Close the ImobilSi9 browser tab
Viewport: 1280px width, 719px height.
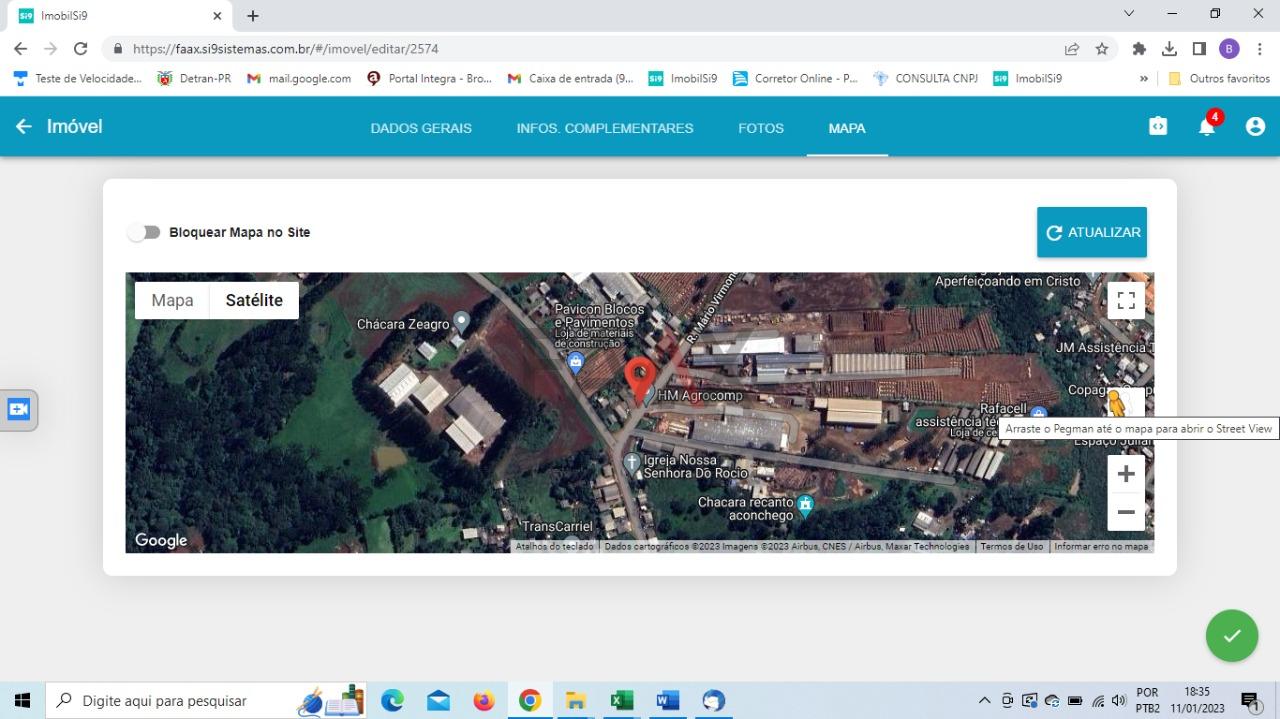click(217, 16)
